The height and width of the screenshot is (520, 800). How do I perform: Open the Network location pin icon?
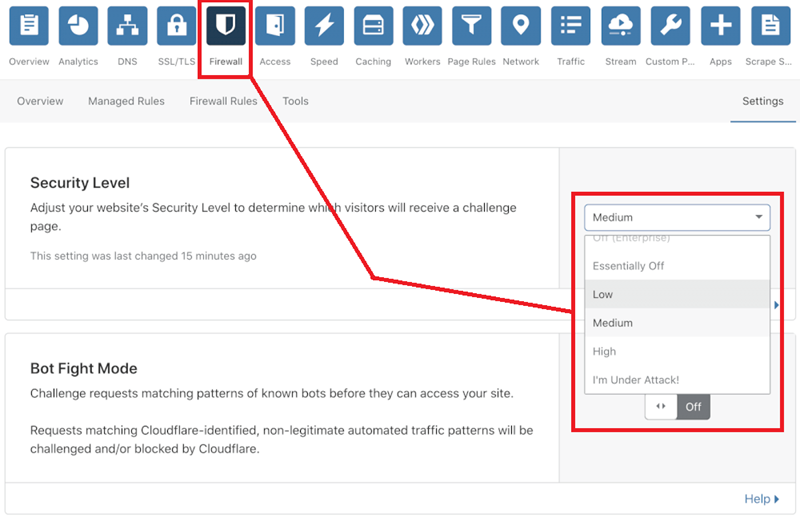(x=521, y=26)
